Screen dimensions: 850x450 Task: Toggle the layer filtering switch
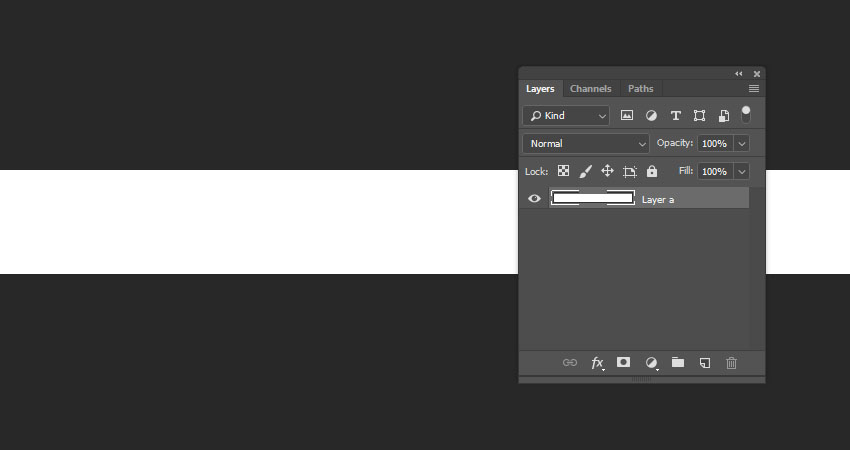pyautogui.click(x=745, y=115)
